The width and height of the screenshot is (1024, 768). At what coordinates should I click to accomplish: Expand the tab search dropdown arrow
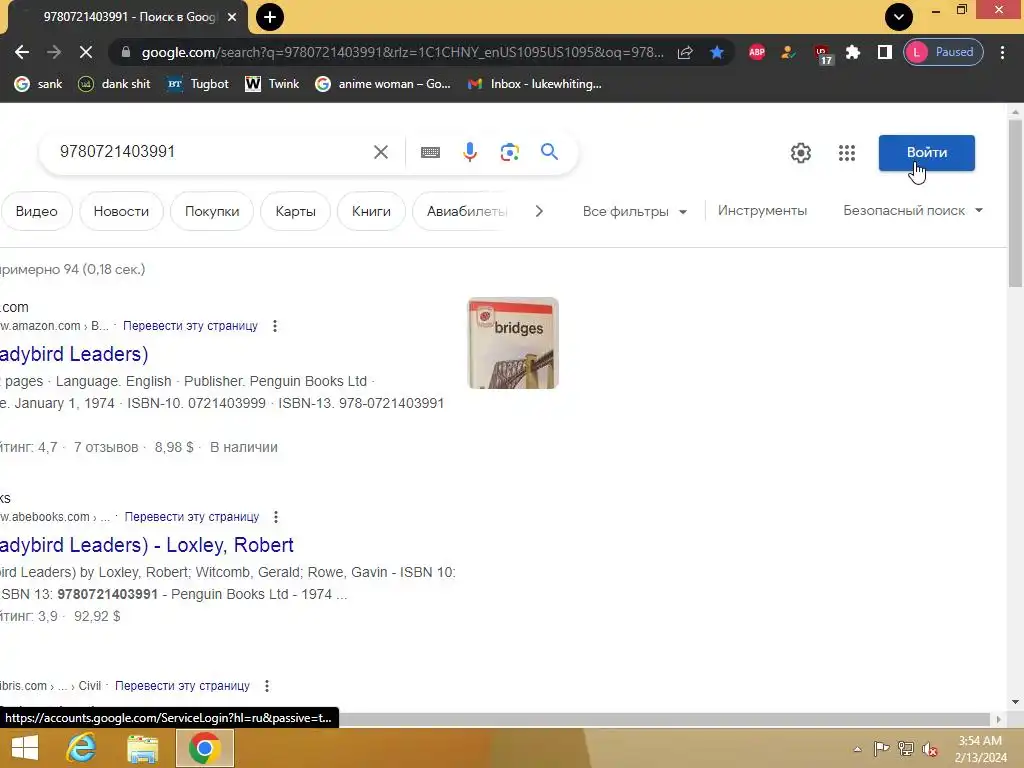tap(899, 17)
